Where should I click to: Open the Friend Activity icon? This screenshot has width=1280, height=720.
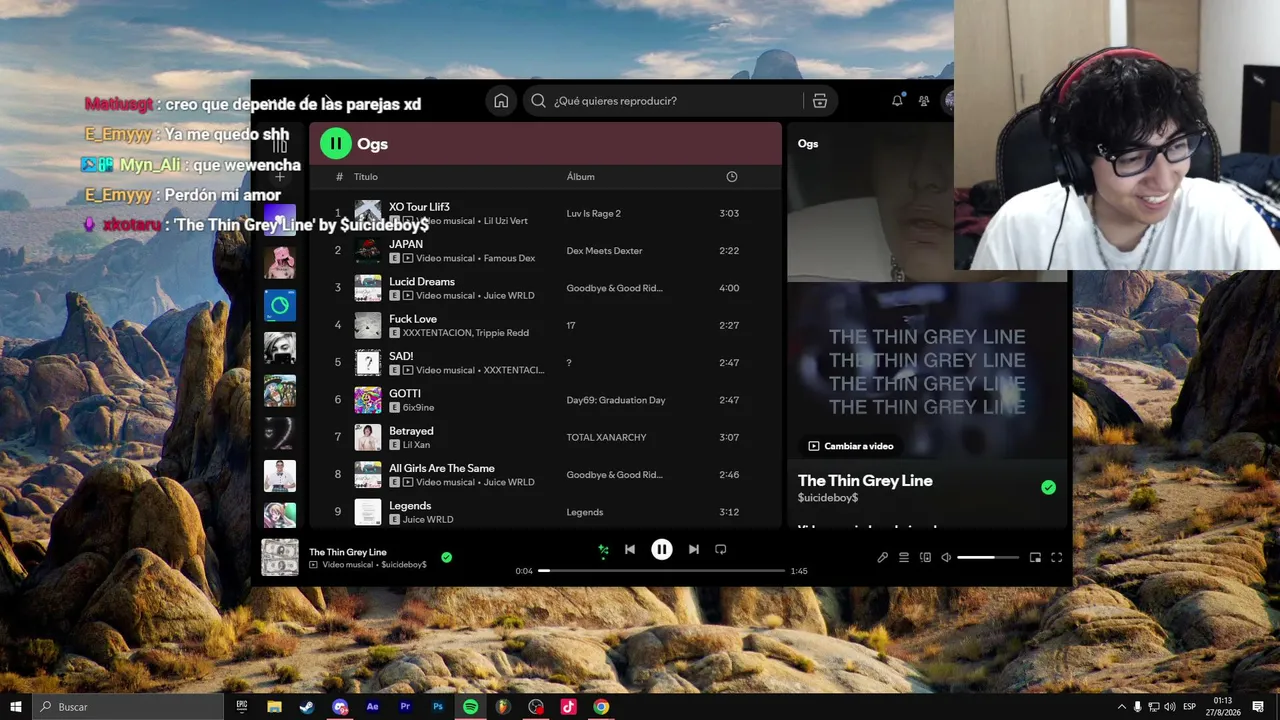924,101
